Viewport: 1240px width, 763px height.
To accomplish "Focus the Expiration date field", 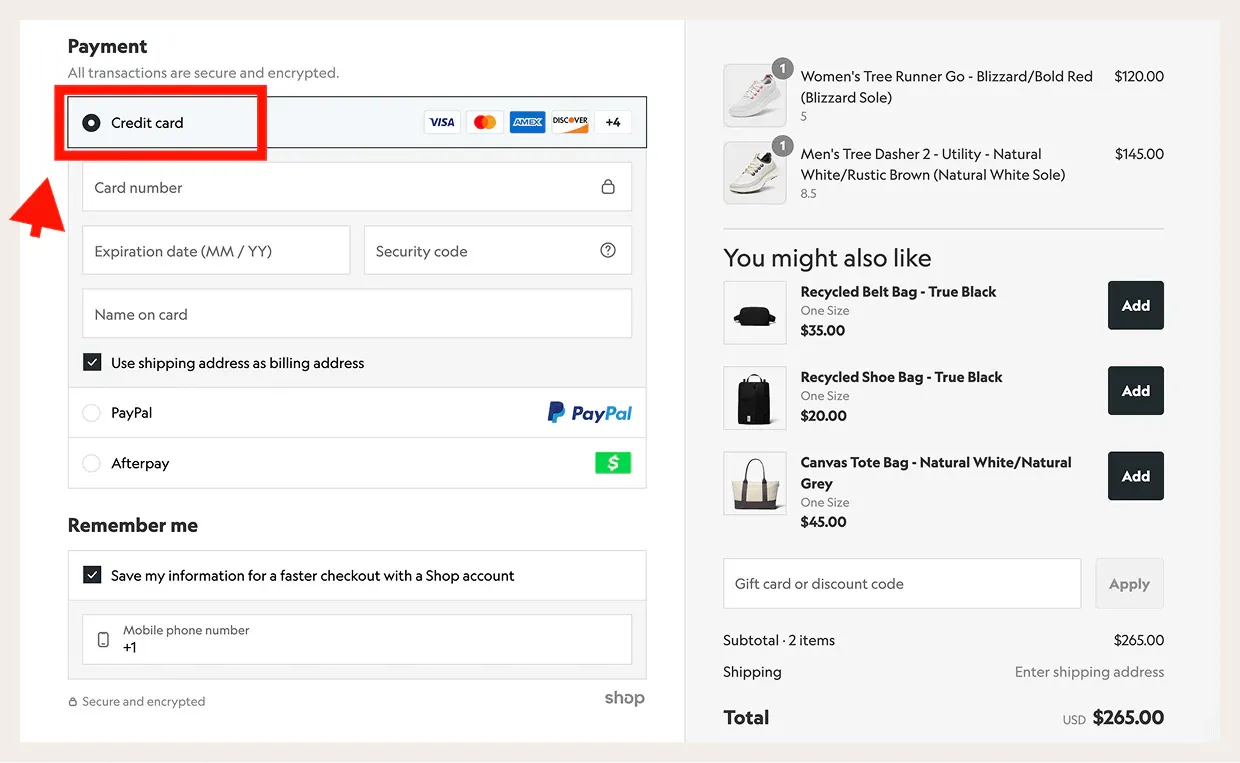I will pos(216,250).
